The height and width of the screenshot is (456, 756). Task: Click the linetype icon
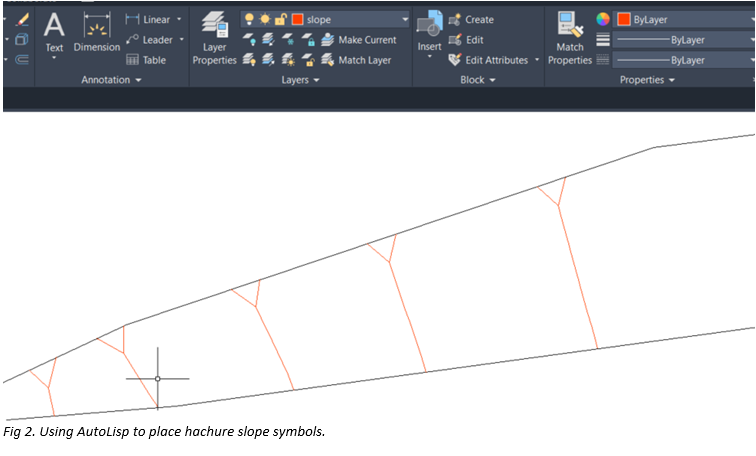coord(603,60)
